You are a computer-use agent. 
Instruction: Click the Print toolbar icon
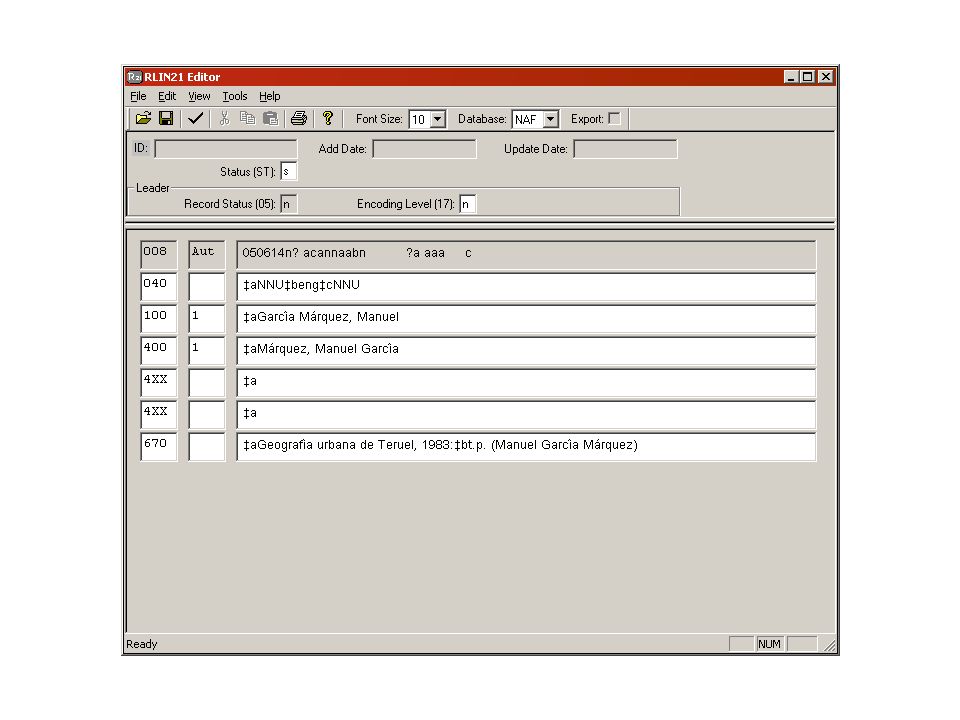(299, 118)
